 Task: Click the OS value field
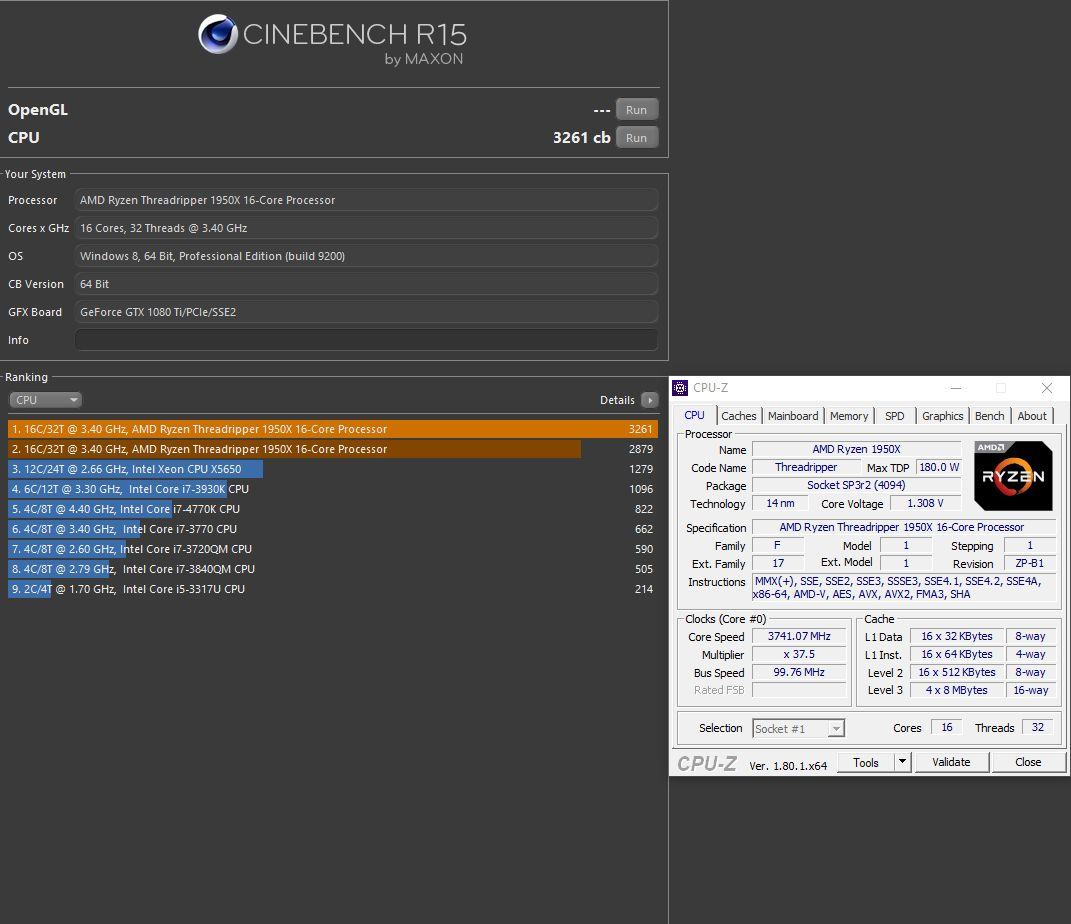tap(366, 256)
